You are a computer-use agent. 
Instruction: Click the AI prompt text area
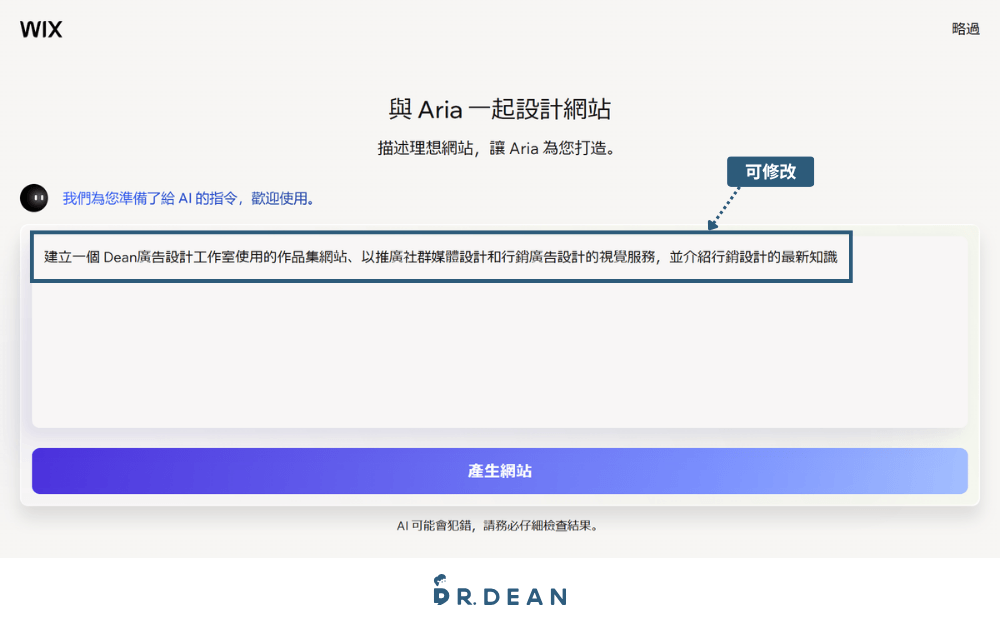coord(499,332)
